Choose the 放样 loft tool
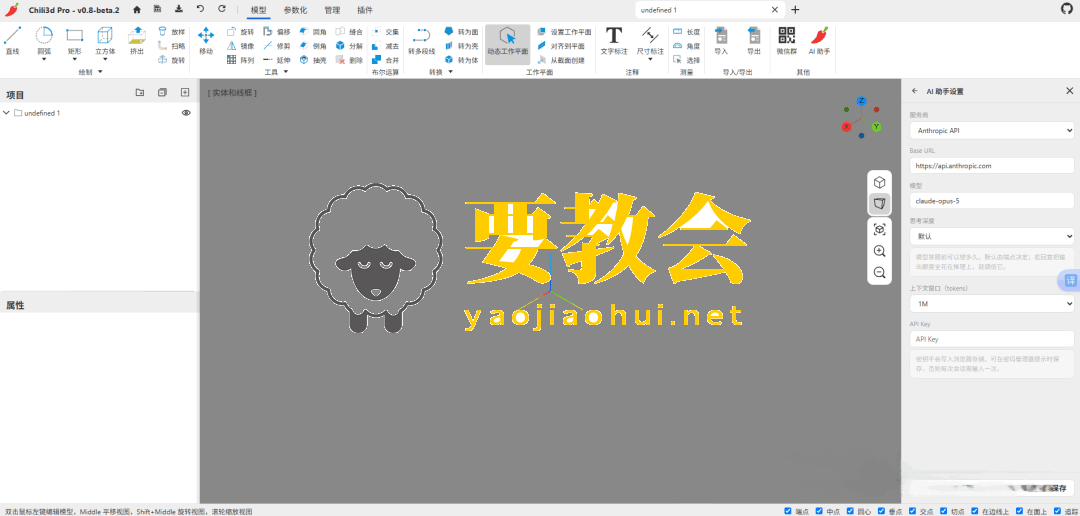The width and height of the screenshot is (1080, 516). (172, 32)
